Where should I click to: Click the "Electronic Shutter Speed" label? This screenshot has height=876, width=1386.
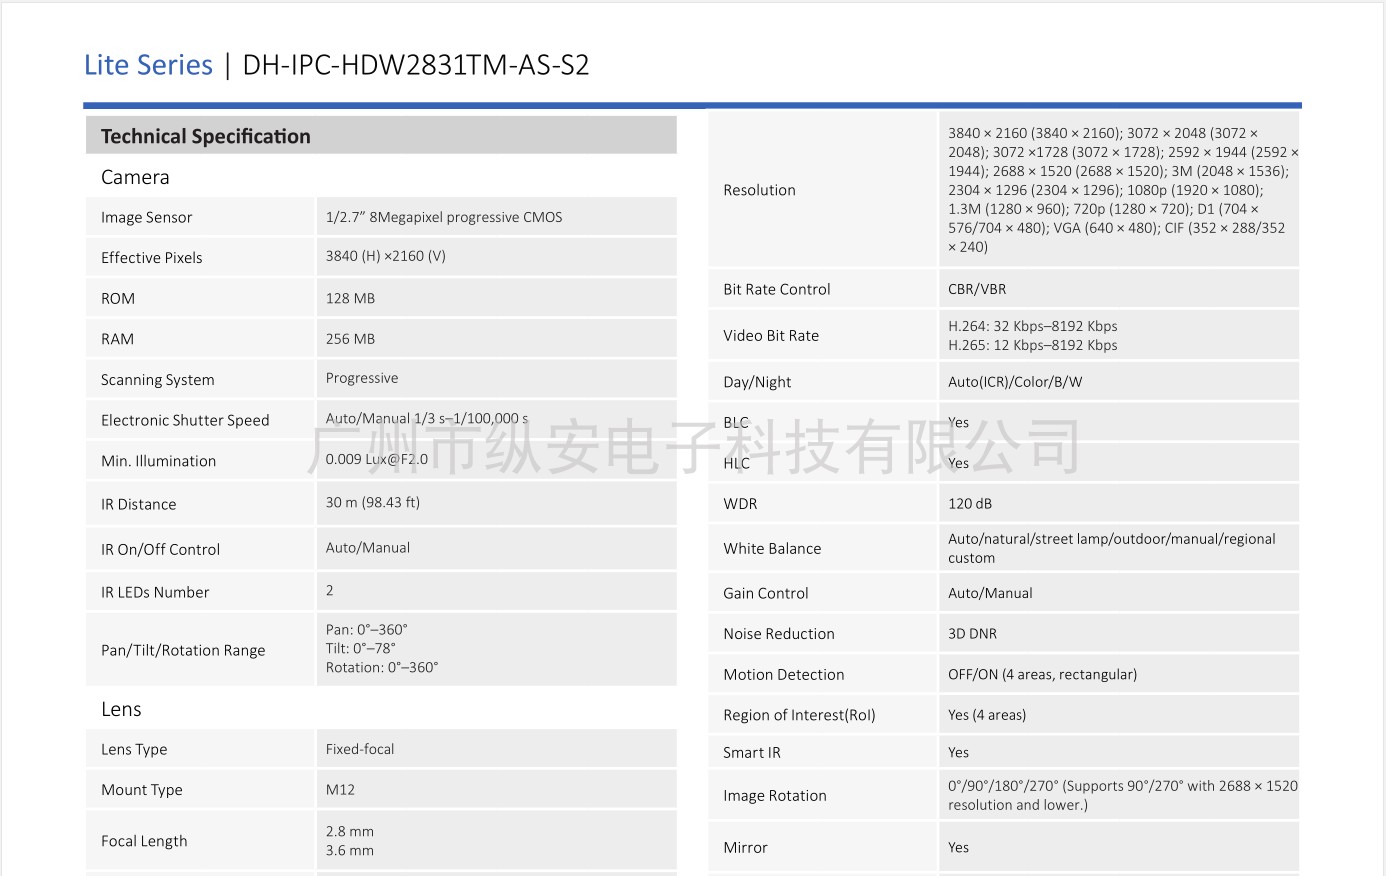(x=185, y=420)
